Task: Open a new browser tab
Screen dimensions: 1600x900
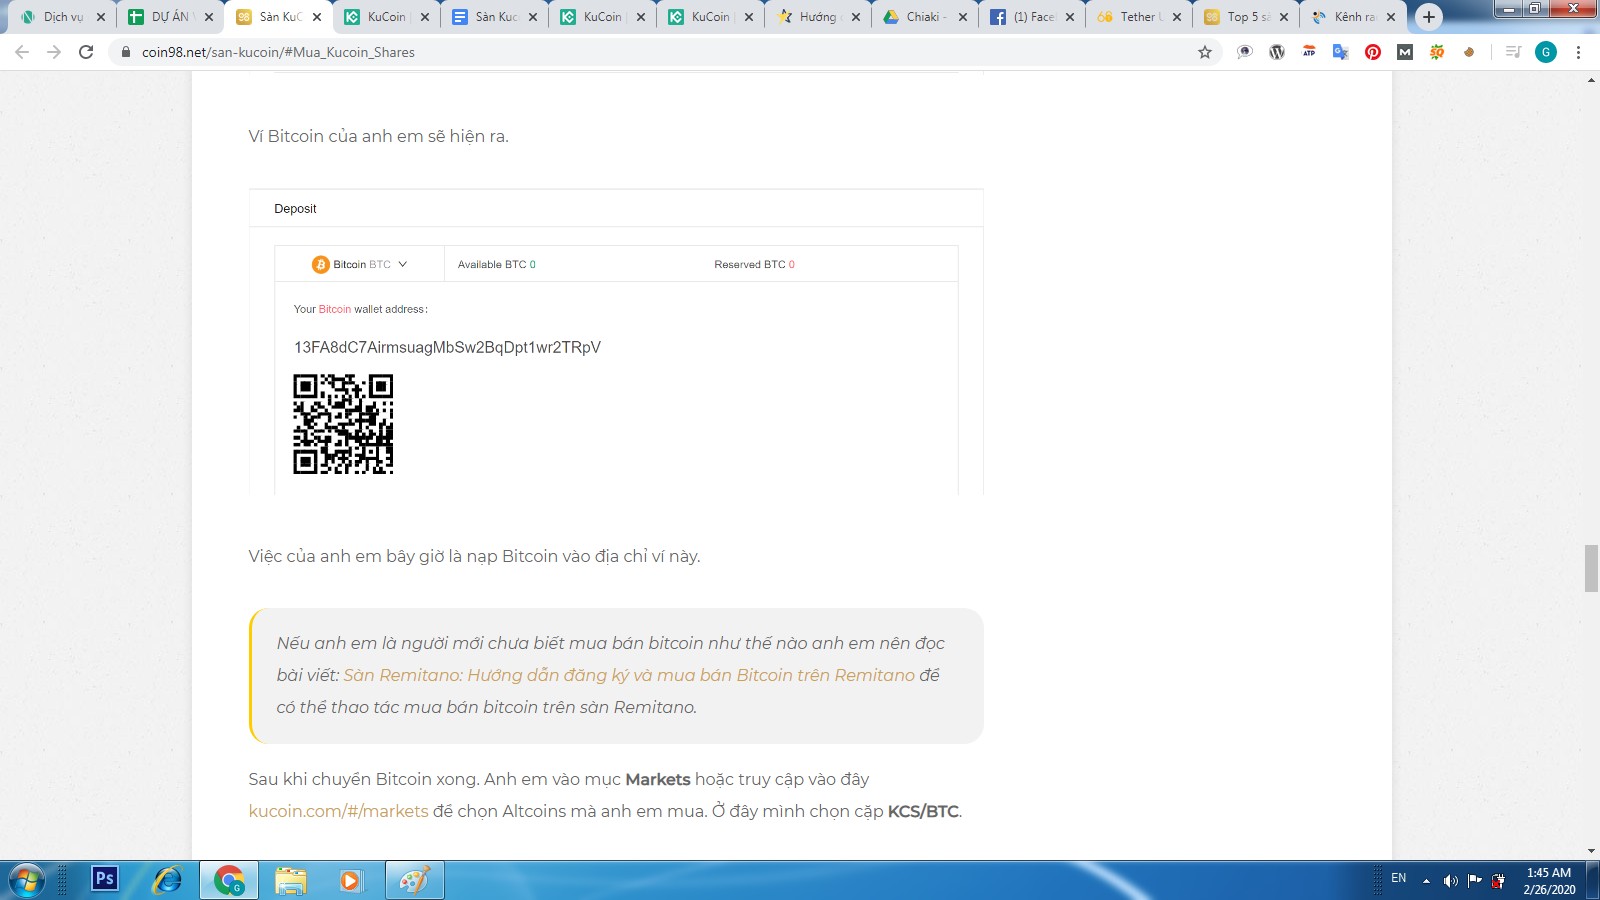Action: [x=1429, y=16]
